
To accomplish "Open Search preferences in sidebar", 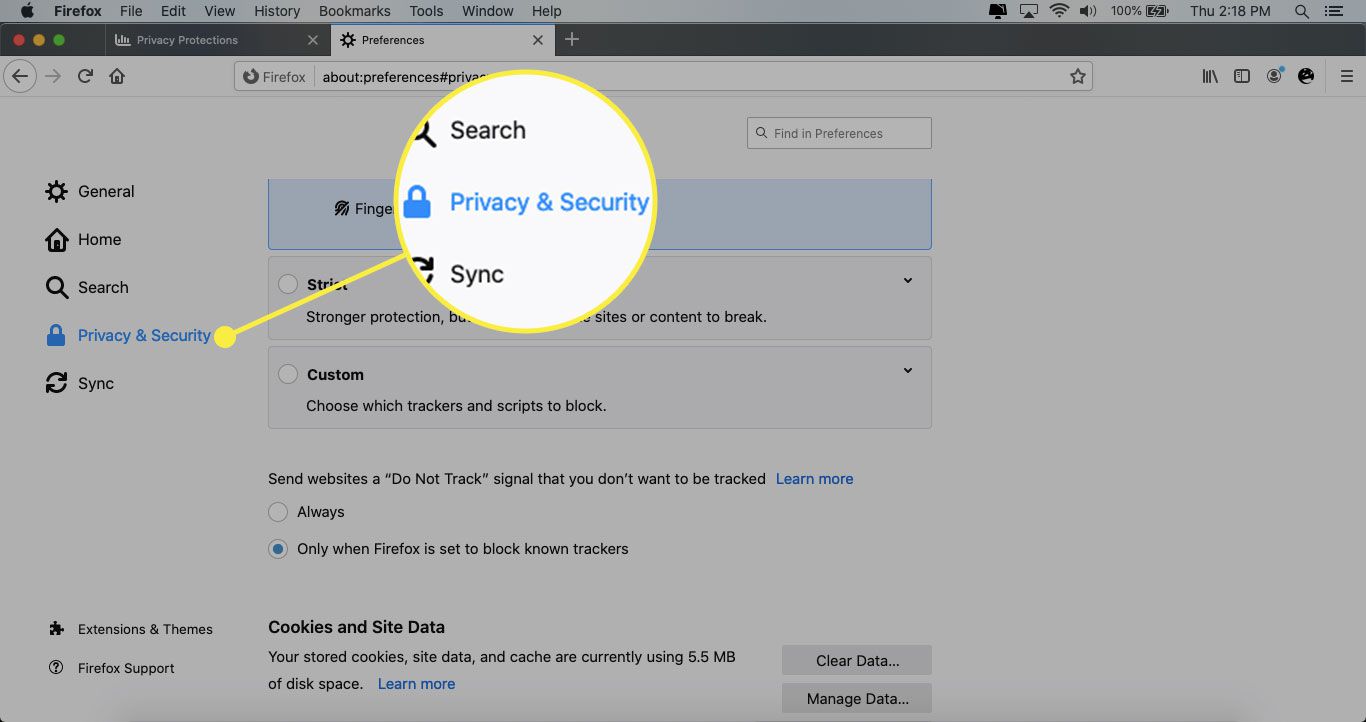I will point(87,287).
